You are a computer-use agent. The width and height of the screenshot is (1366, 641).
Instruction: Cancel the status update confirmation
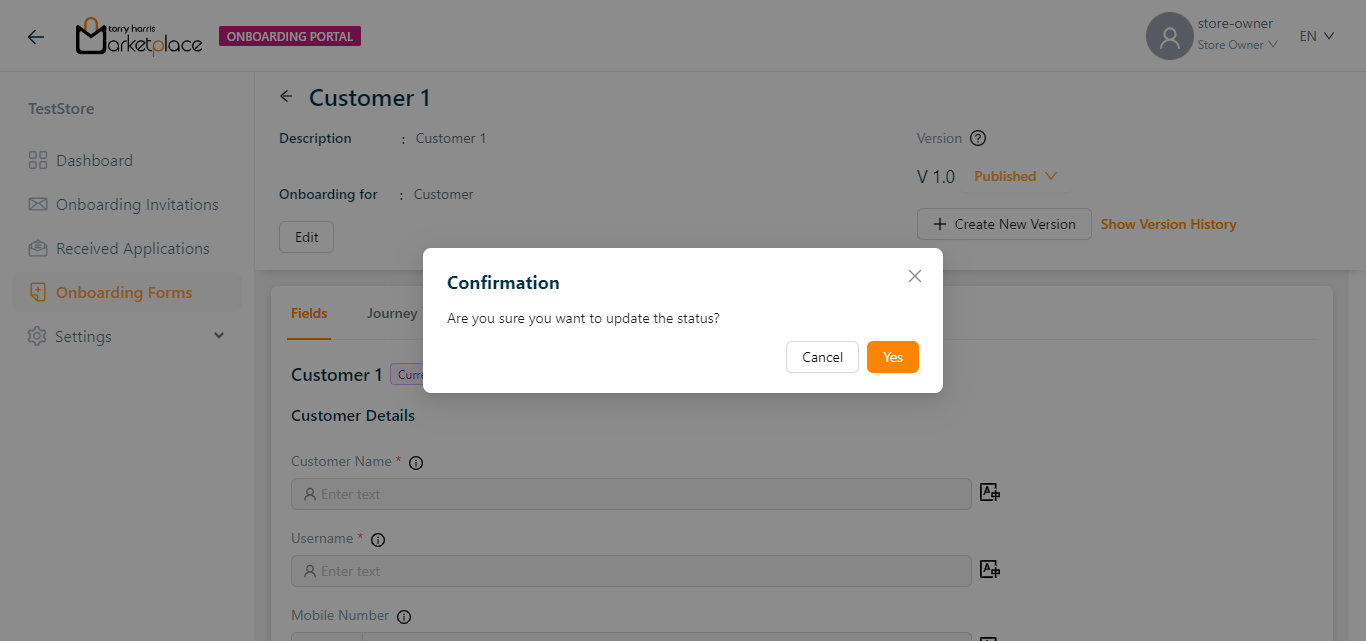click(x=822, y=357)
